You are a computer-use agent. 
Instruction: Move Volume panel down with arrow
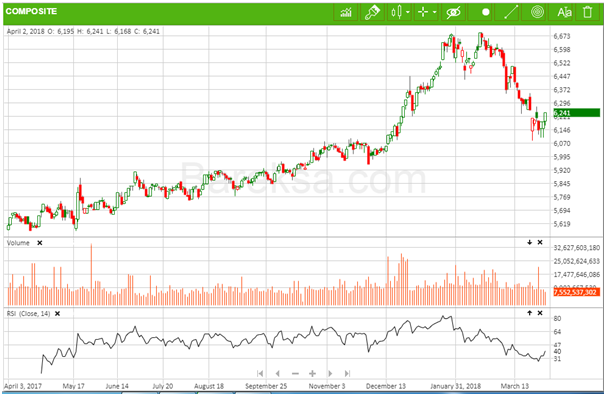(x=529, y=242)
